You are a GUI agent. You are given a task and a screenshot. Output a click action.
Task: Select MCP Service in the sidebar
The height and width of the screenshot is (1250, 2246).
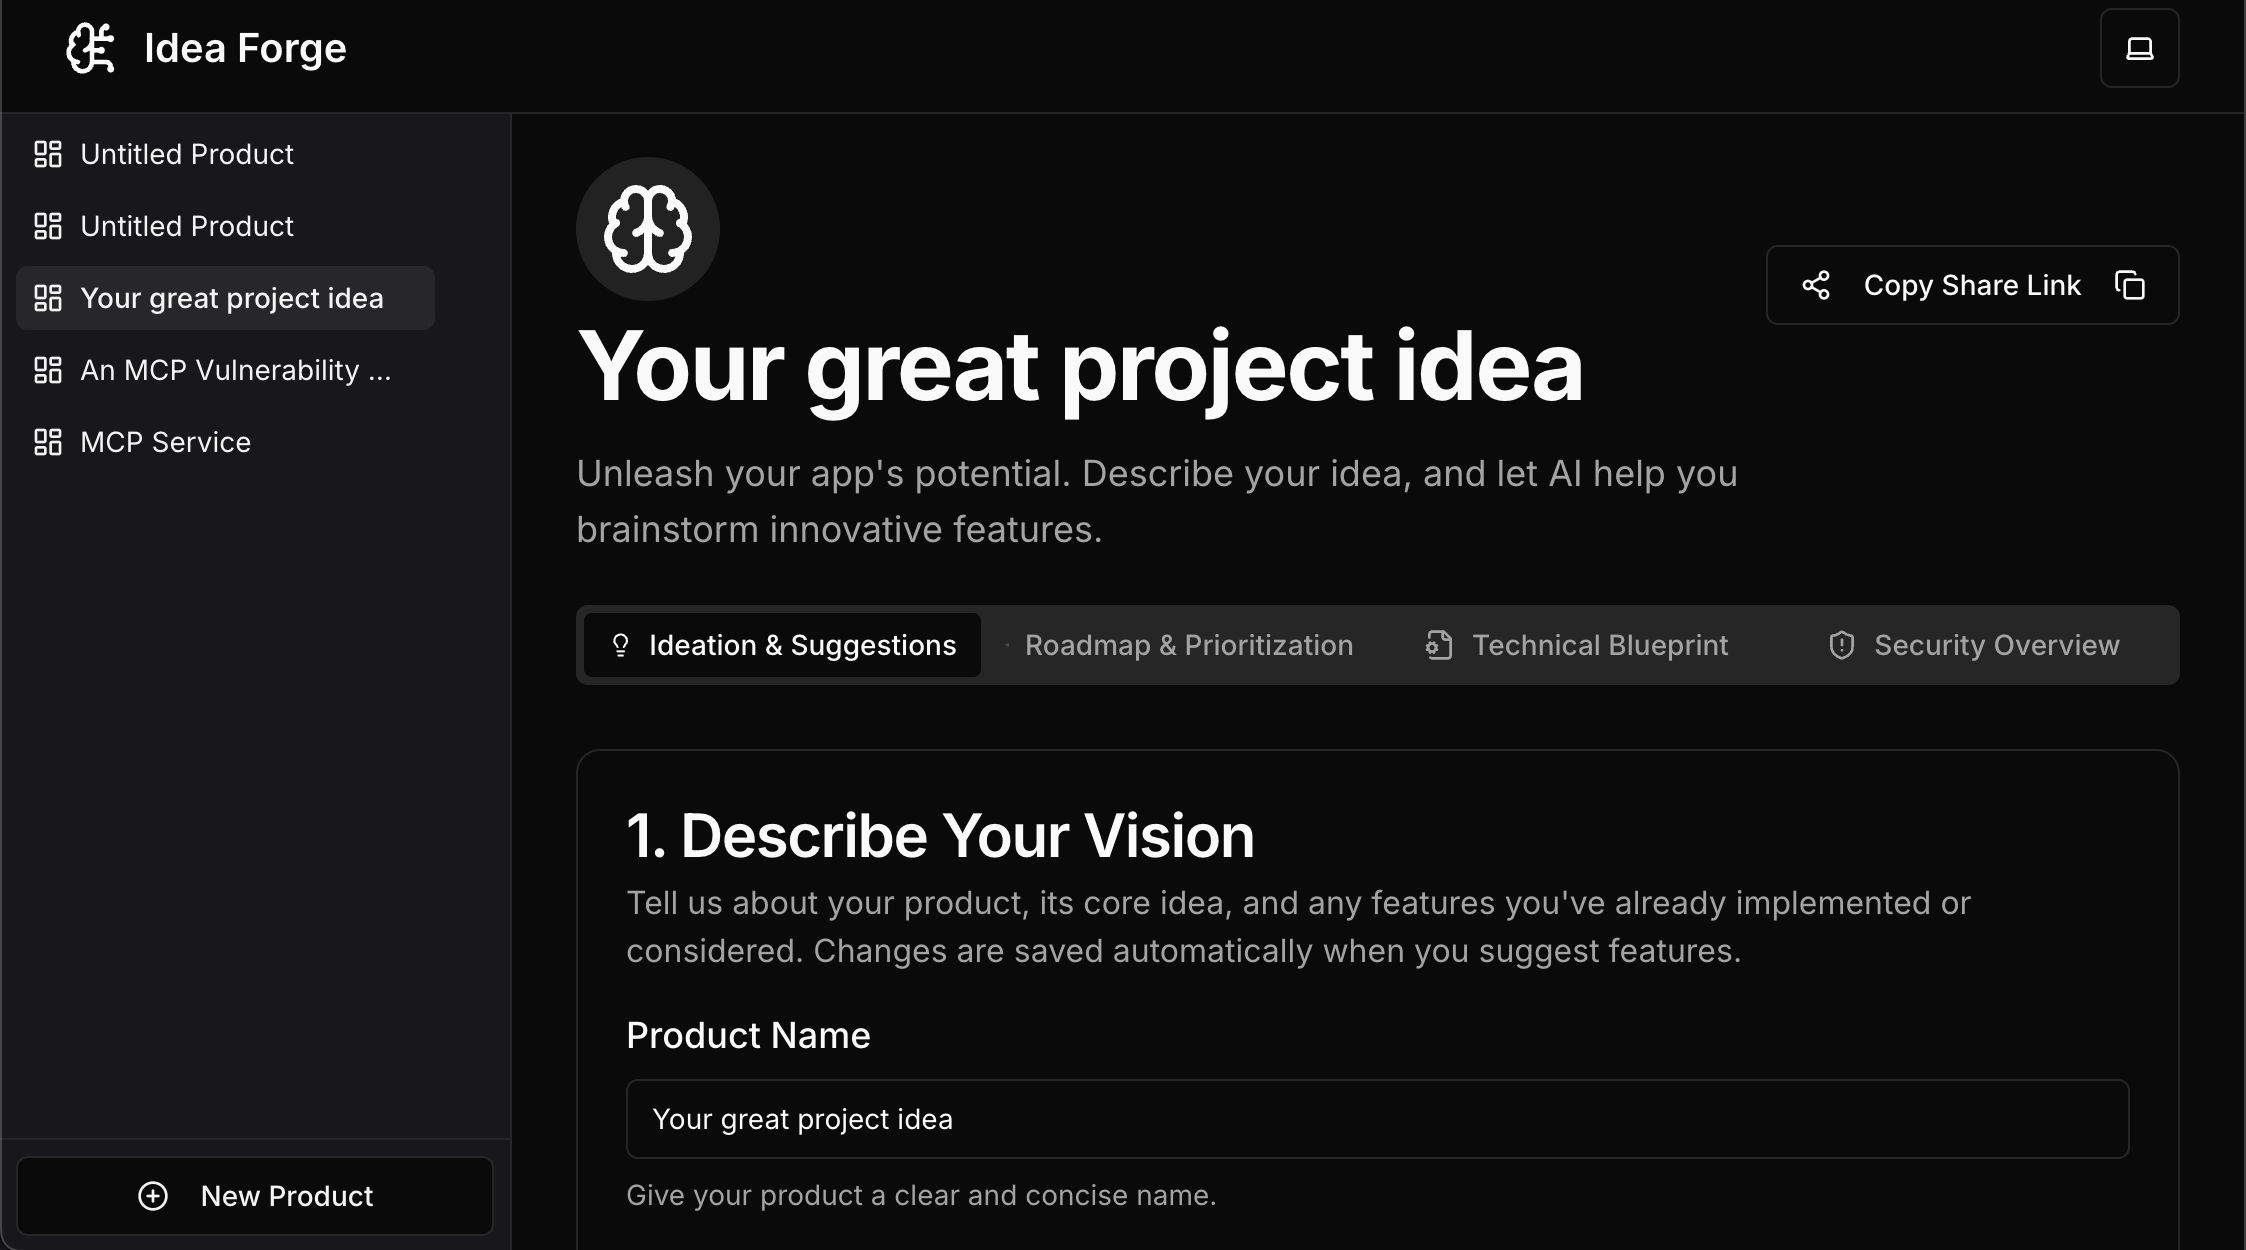(165, 442)
